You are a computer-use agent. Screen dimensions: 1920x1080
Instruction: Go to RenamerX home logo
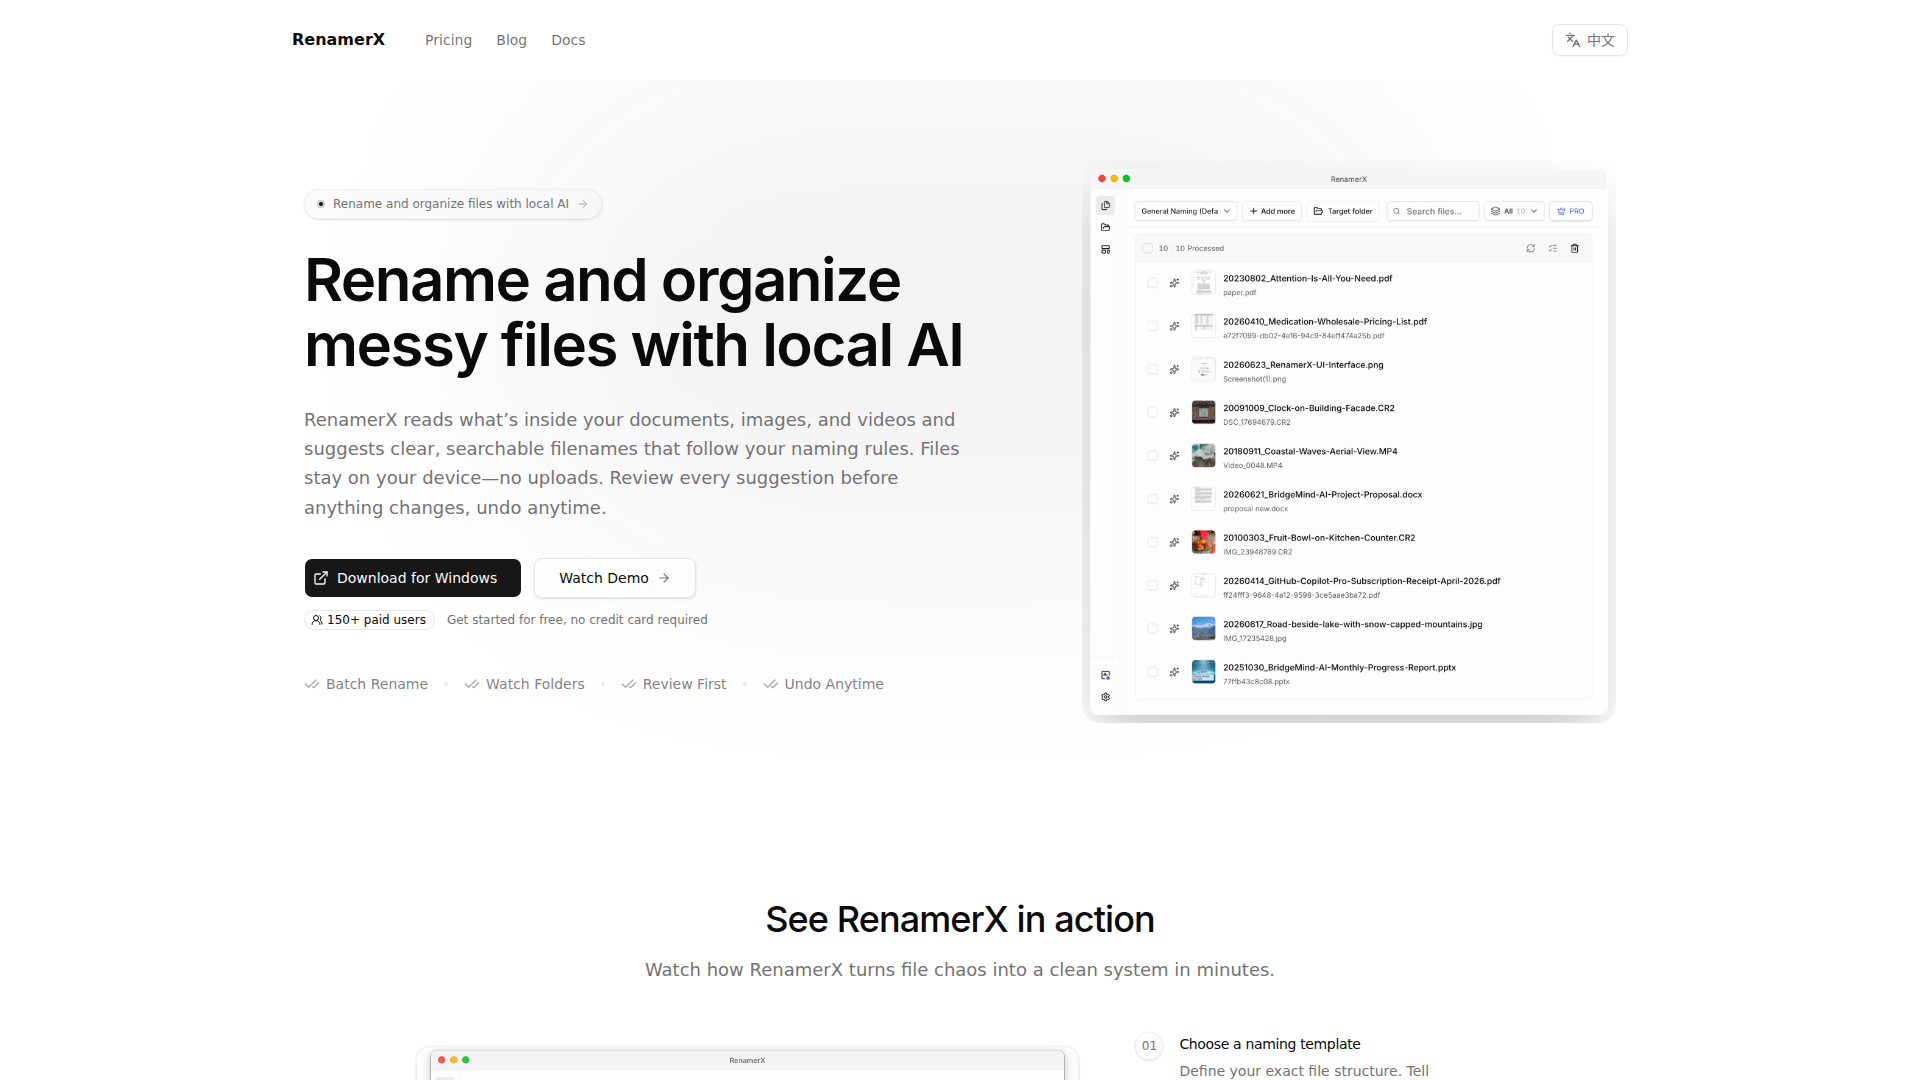pyautogui.click(x=338, y=39)
